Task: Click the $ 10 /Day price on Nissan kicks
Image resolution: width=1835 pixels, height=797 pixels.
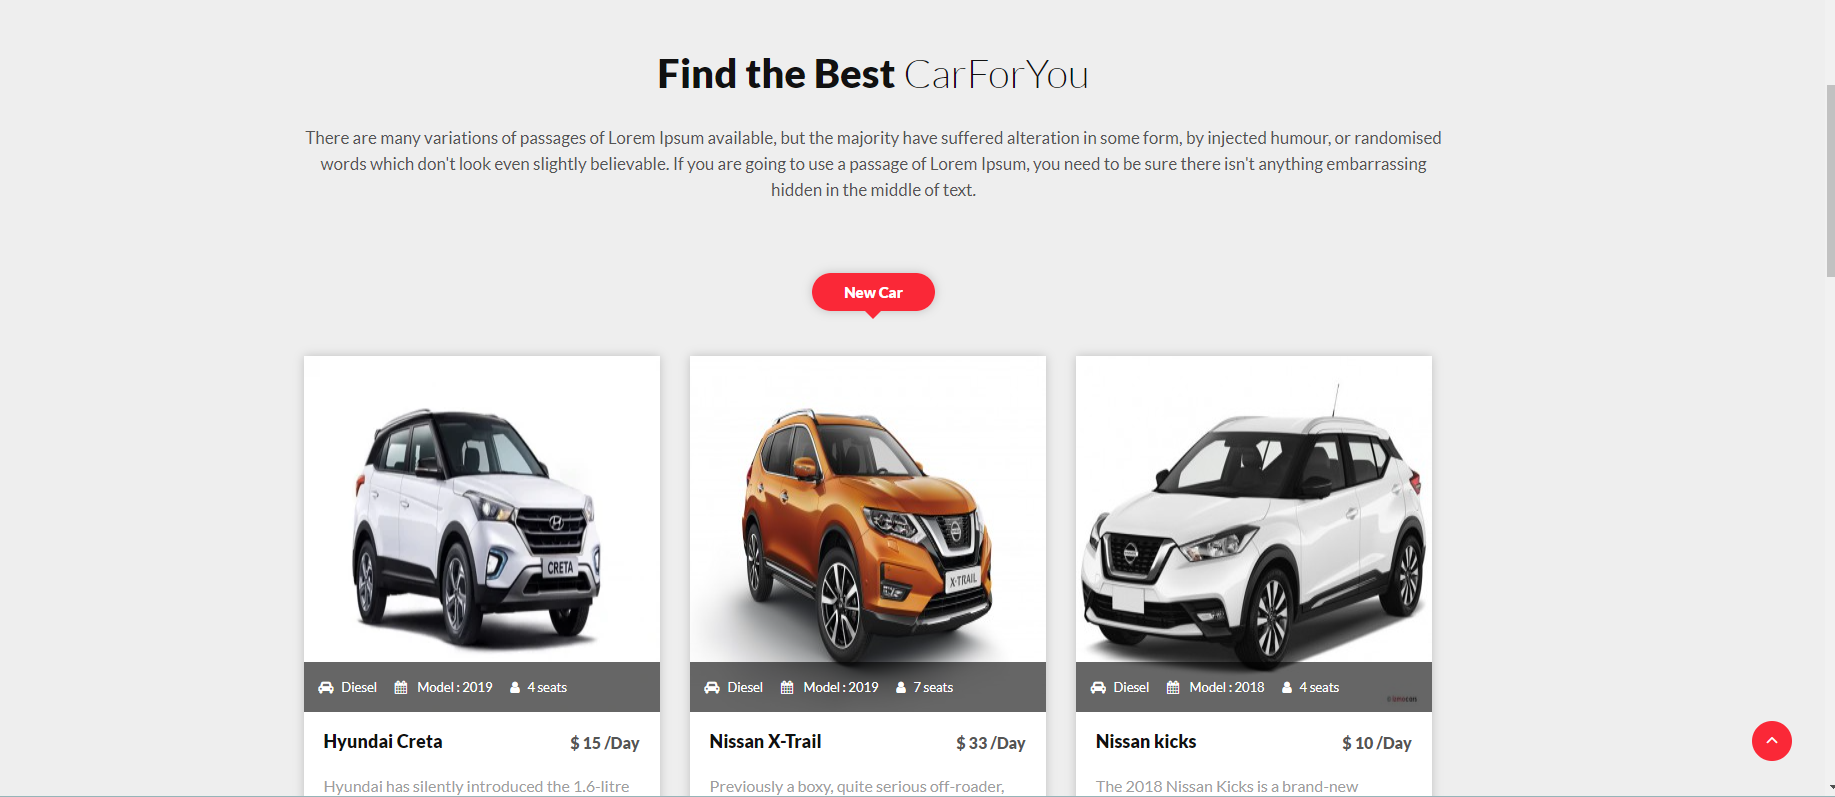Action: [1377, 743]
